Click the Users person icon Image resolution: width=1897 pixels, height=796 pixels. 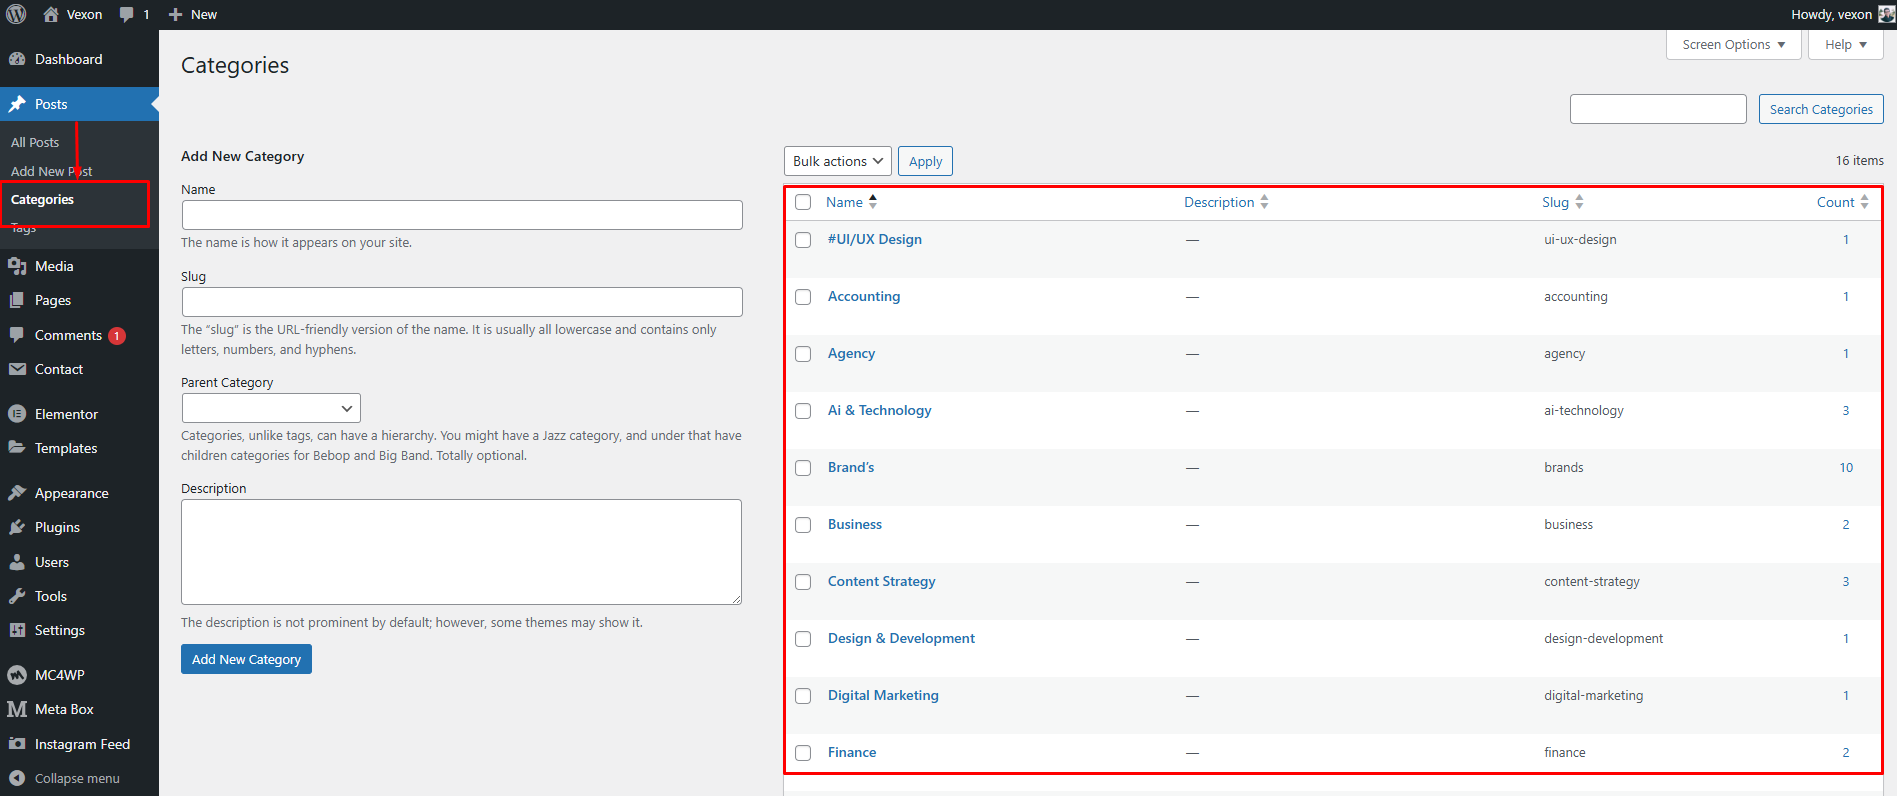(x=17, y=562)
